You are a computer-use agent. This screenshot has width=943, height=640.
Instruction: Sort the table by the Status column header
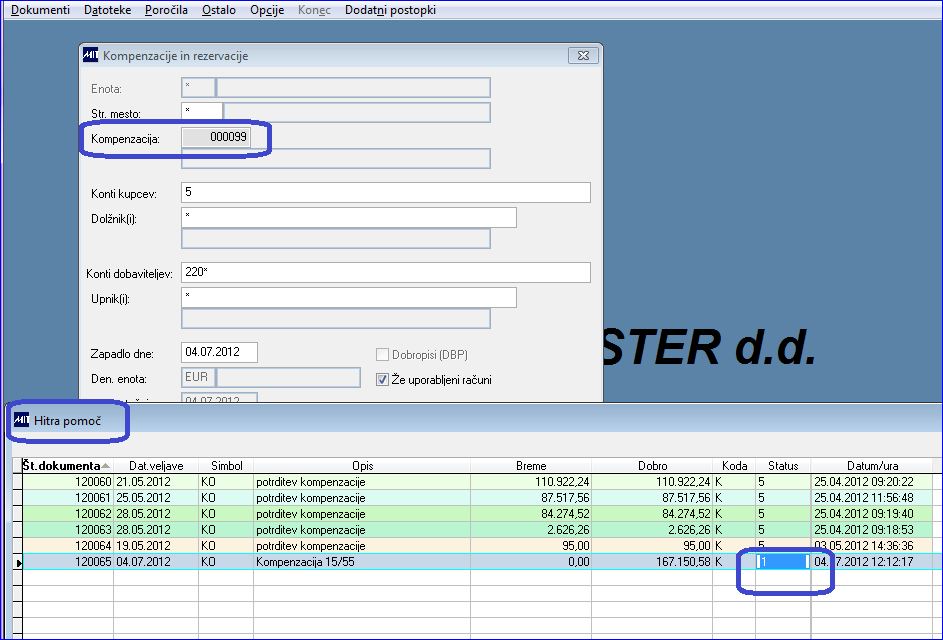click(783, 466)
